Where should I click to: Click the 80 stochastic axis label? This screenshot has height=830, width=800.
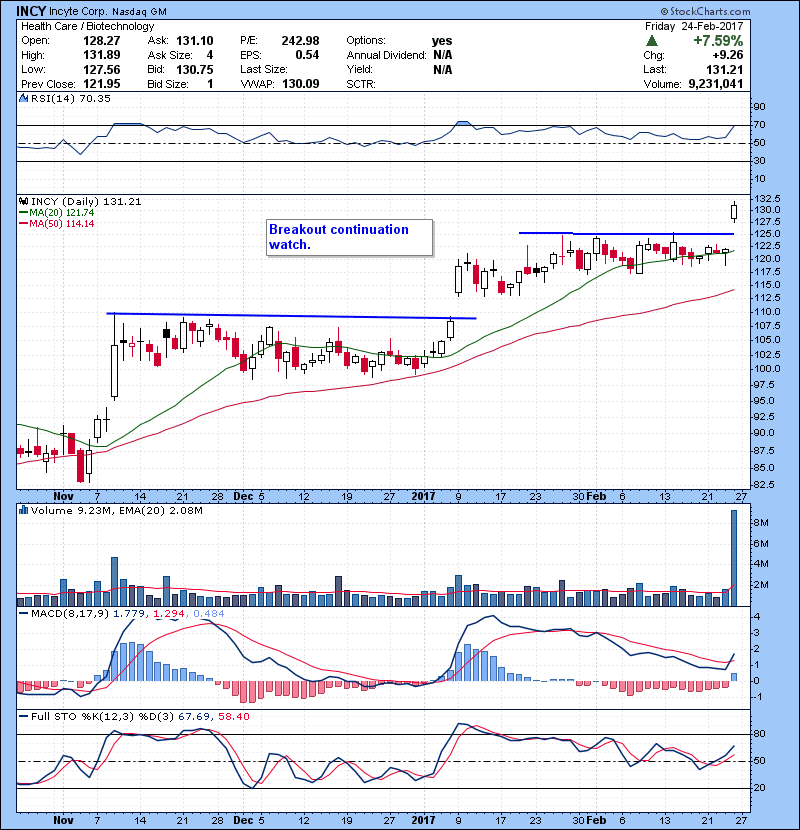click(759, 734)
